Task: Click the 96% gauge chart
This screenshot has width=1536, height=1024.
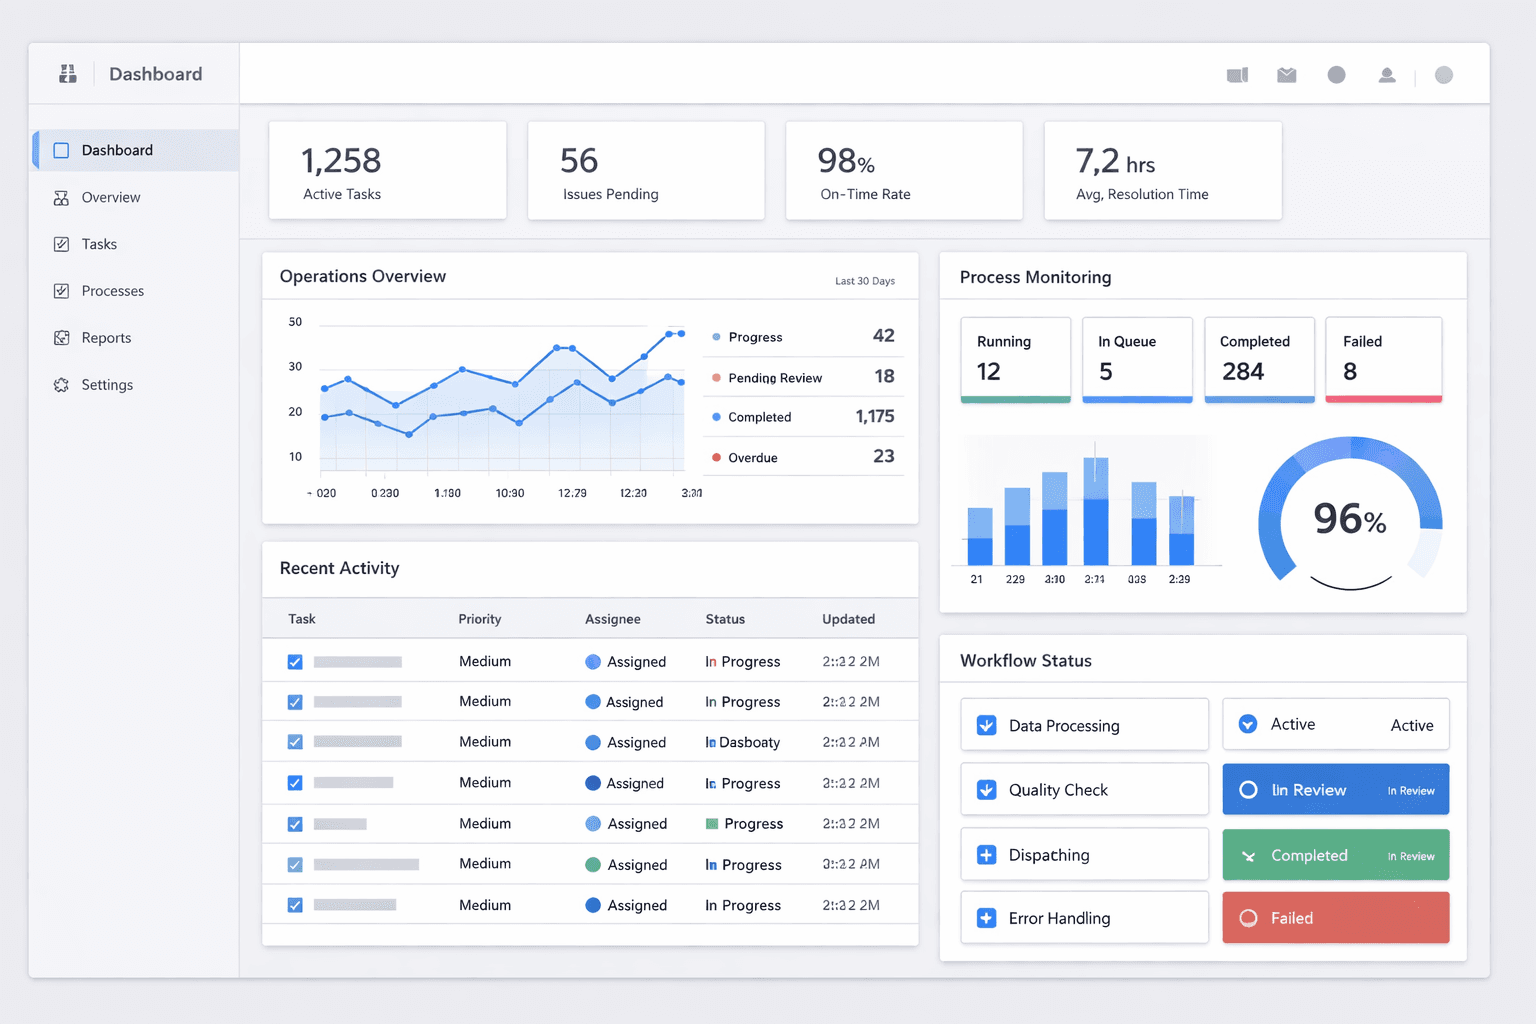Action: point(1350,517)
